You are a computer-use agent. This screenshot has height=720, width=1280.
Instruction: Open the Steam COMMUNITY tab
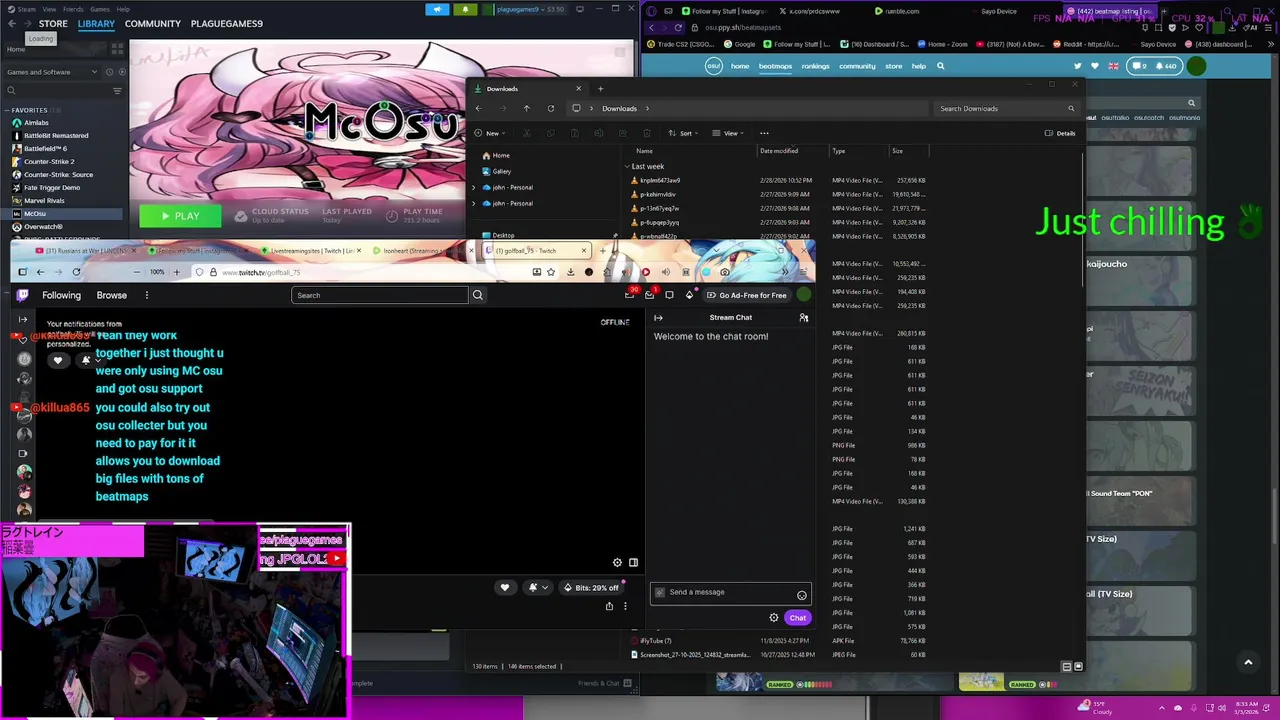[x=153, y=23]
